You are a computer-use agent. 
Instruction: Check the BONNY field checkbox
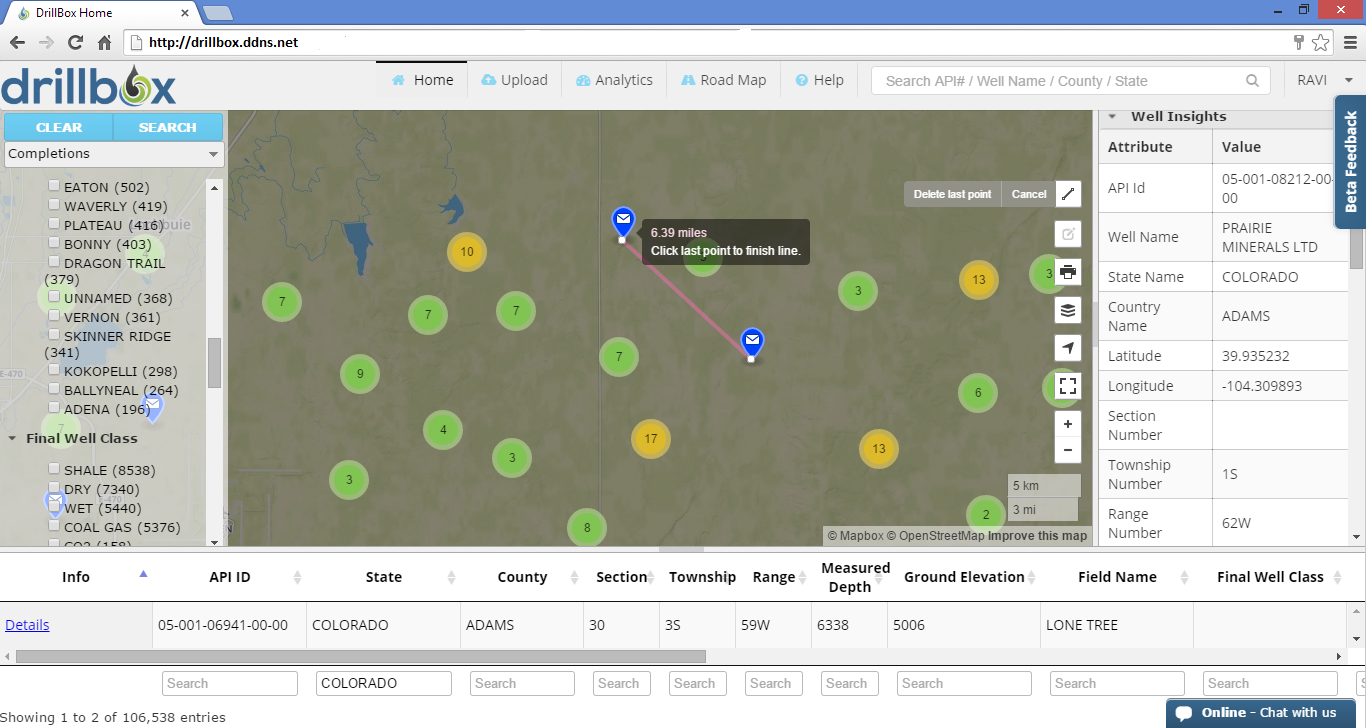54,243
